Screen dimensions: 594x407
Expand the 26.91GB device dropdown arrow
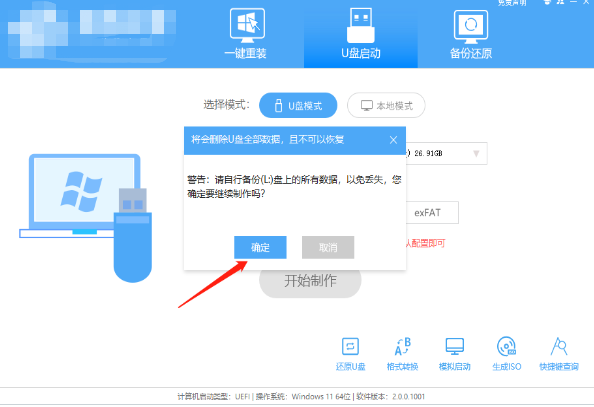(476, 153)
